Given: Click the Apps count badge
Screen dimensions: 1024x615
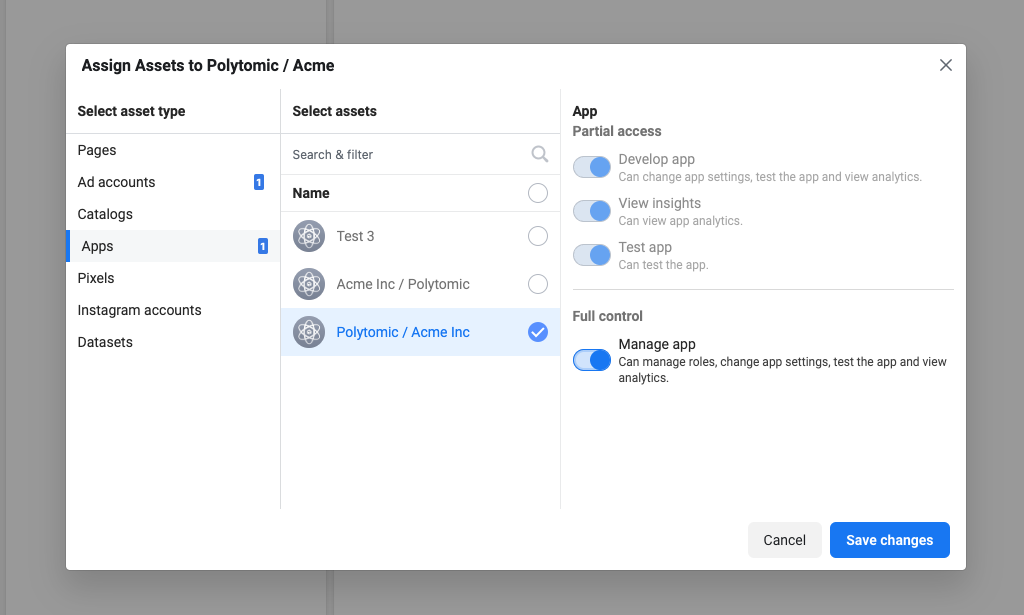Looking at the screenshot, I should point(263,246).
